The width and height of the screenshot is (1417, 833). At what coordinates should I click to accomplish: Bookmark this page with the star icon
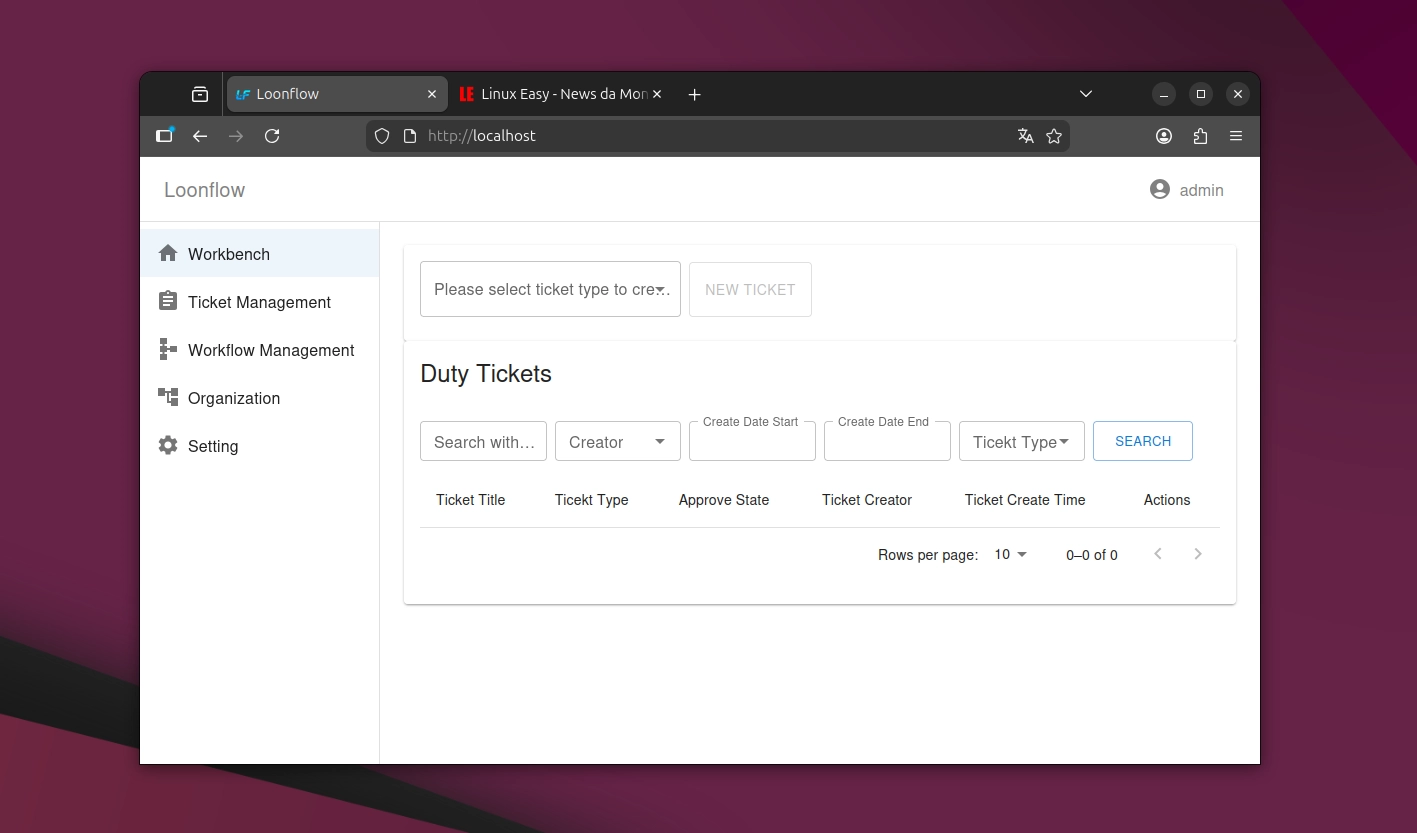click(1054, 136)
